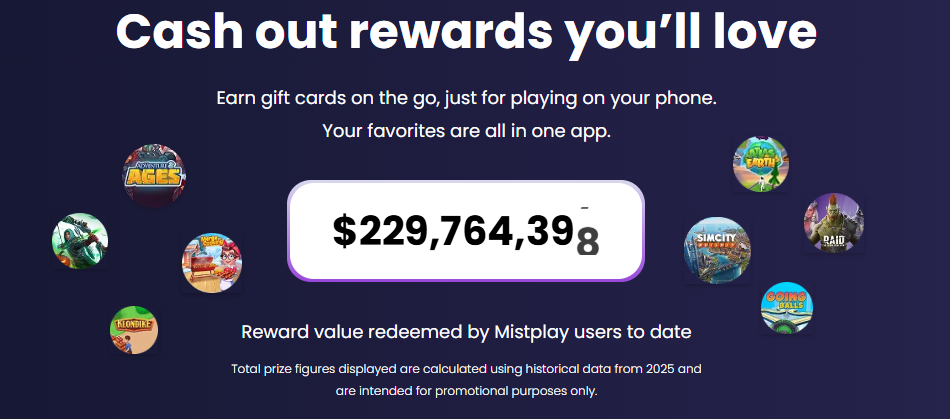Click the "Total prize figures displayed" disclaimer
The height and width of the screenshot is (419, 950).
[x=466, y=369]
